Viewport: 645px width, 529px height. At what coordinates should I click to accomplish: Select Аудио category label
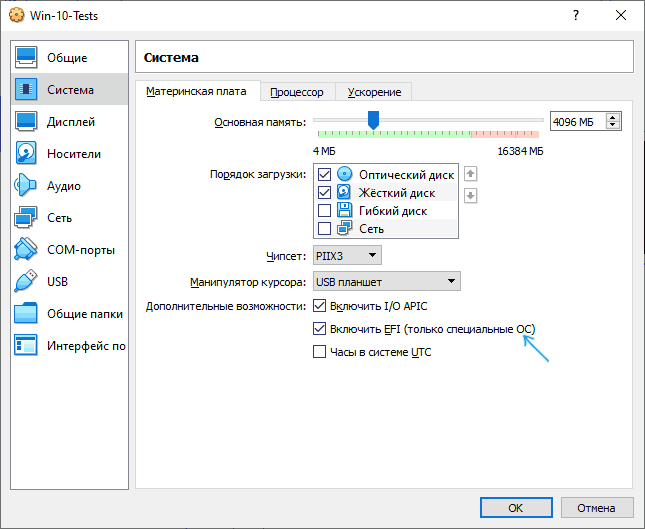(x=64, y=186)
